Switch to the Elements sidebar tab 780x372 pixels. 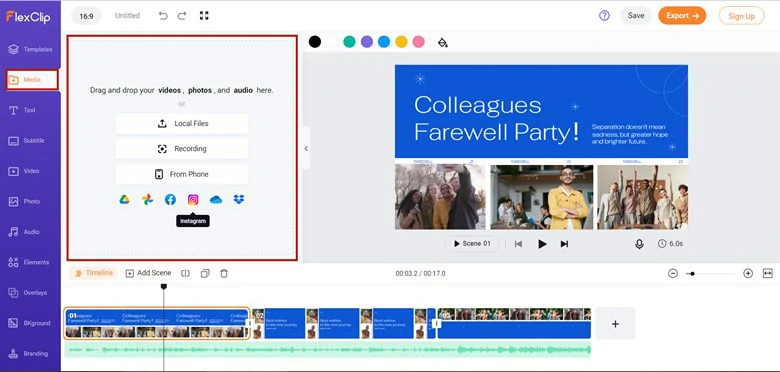30,262
